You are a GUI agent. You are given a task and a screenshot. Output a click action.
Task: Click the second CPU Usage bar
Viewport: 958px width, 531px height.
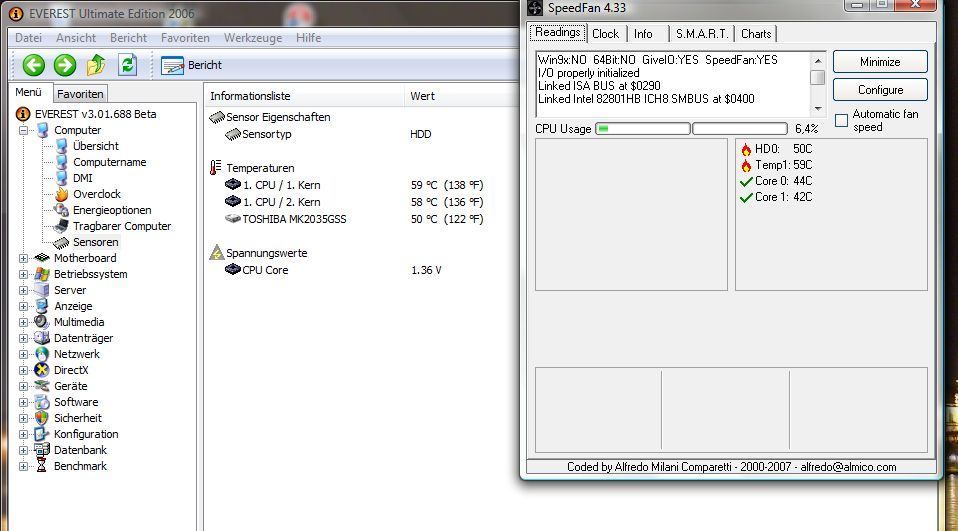(x=740, y=128)
